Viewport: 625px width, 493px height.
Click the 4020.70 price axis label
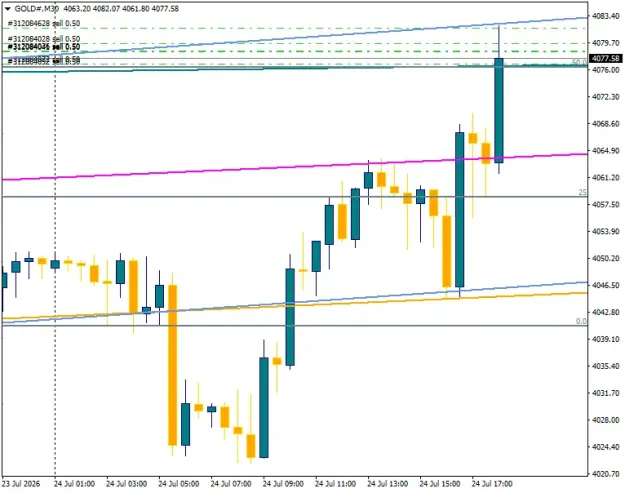(605, 474)
